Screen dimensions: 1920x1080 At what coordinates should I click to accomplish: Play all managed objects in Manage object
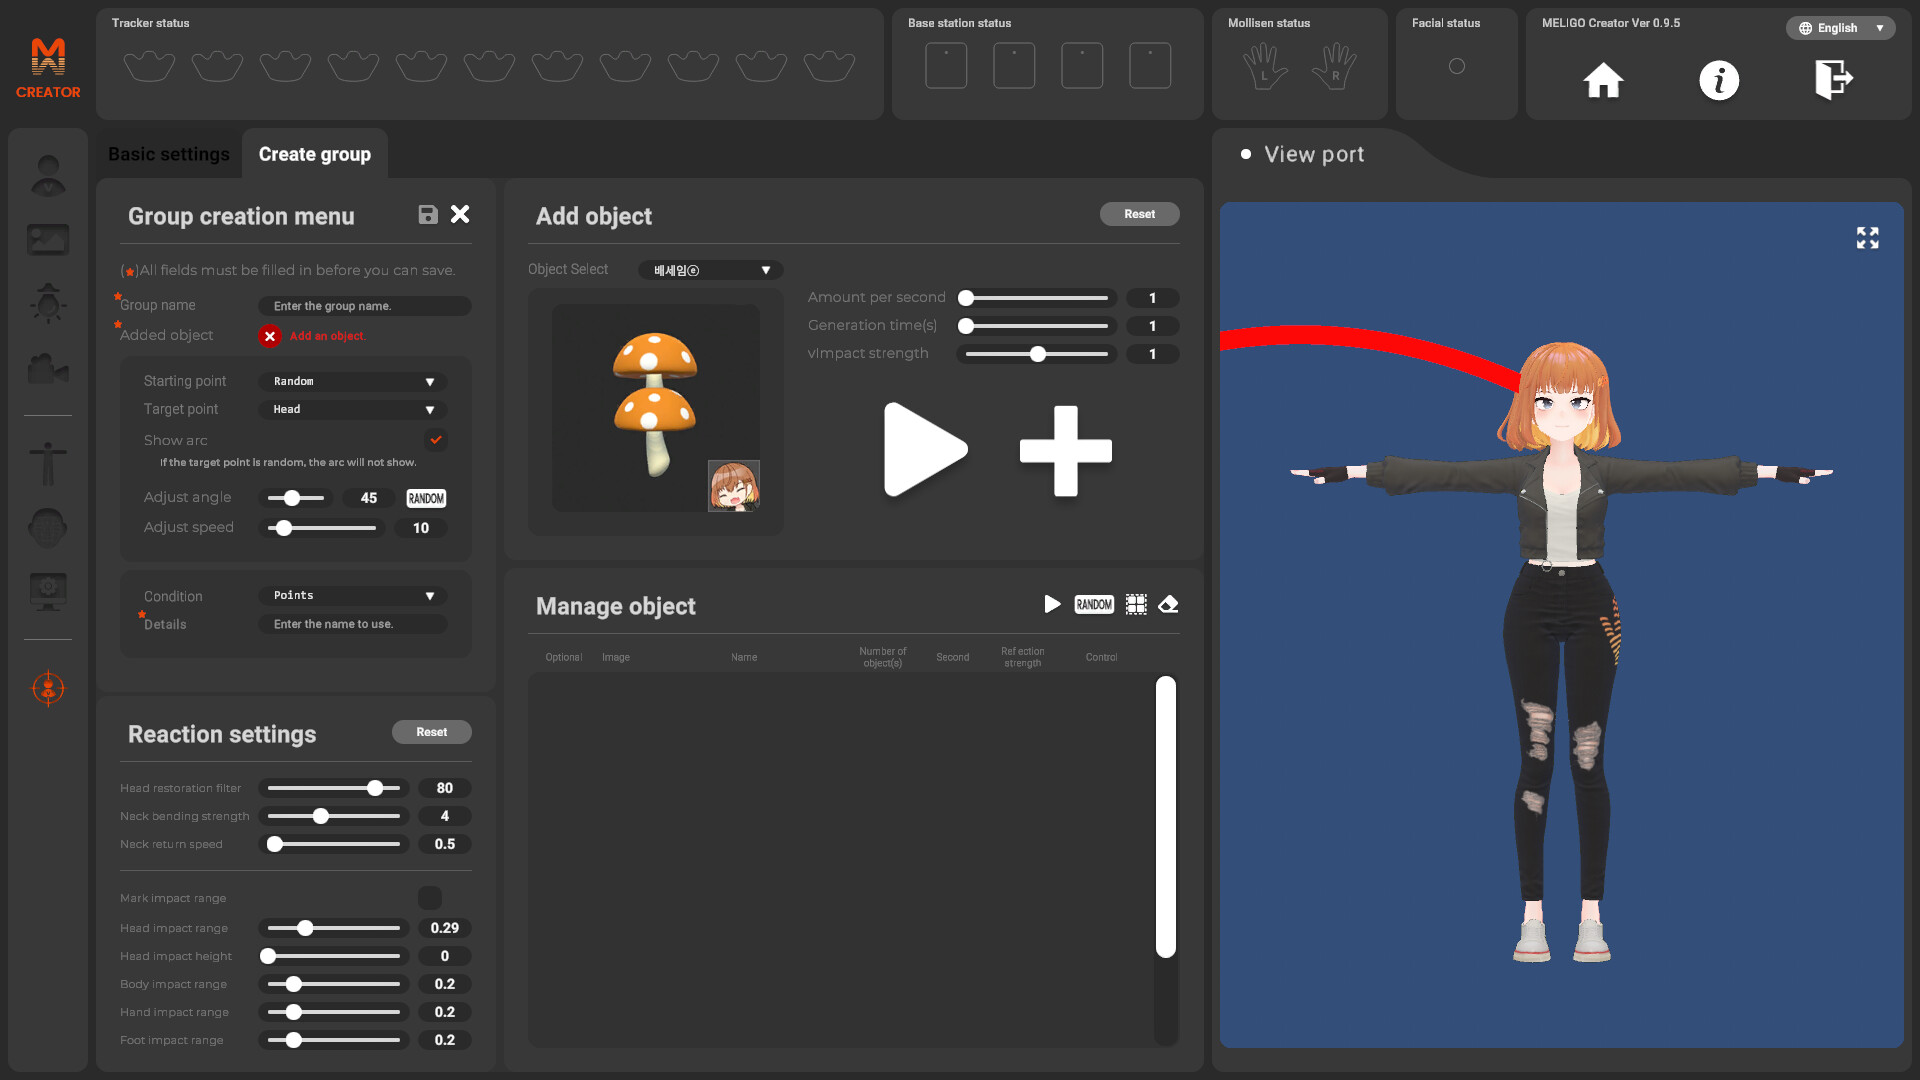click(x=1052, y=604)
